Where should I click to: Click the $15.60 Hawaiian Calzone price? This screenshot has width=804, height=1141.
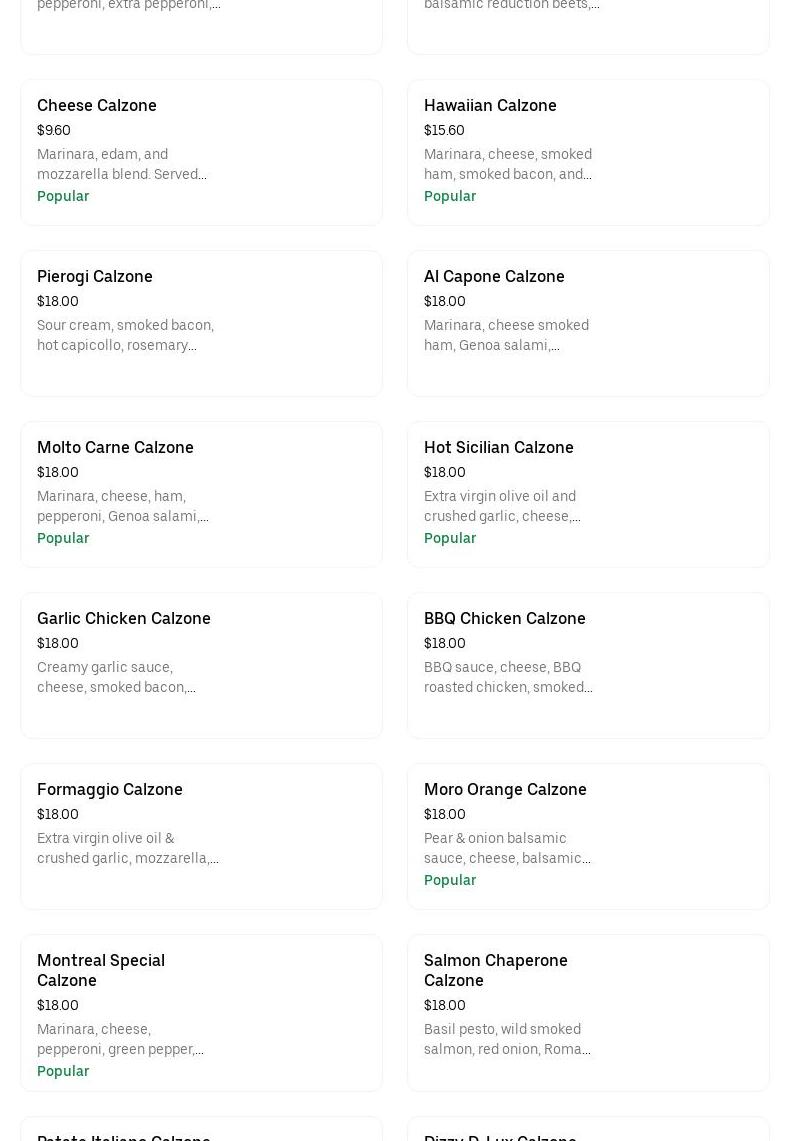(x=444, y=130)
